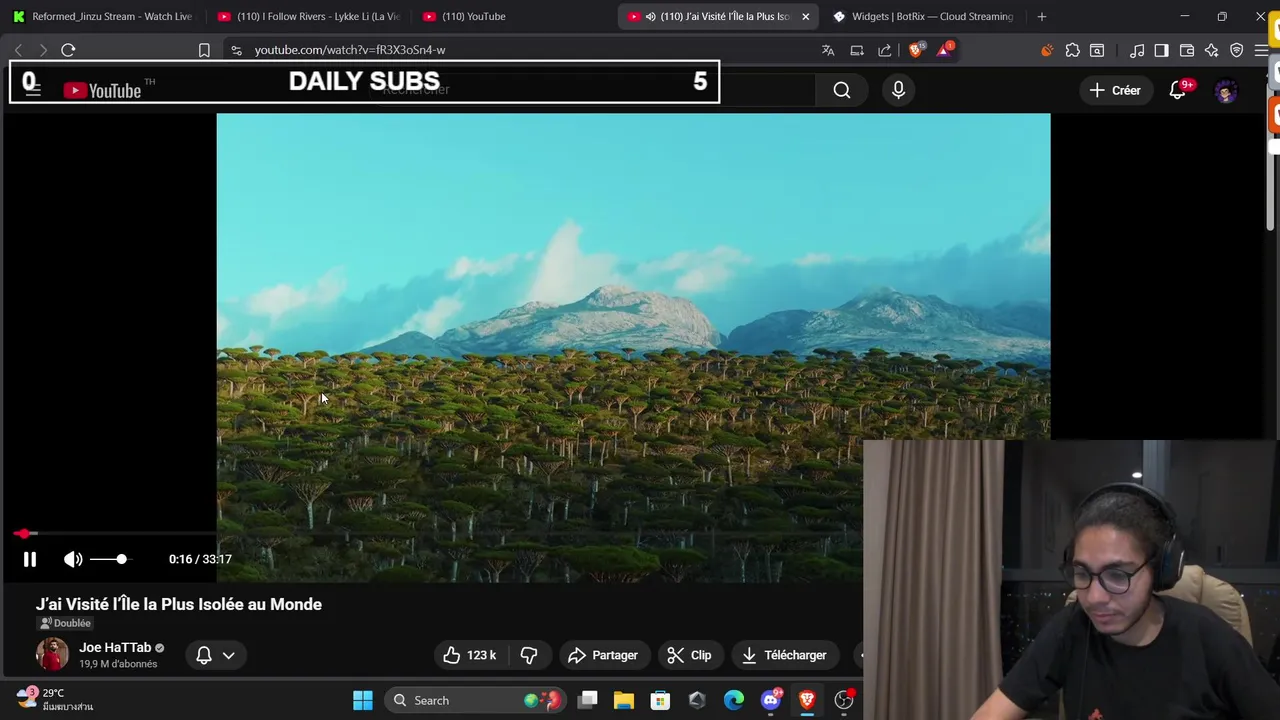Image resolution: width=1280 pixels, height=720 pixels.
Task: Reload the page with the refresh icon
Action: tap(68, 50)
